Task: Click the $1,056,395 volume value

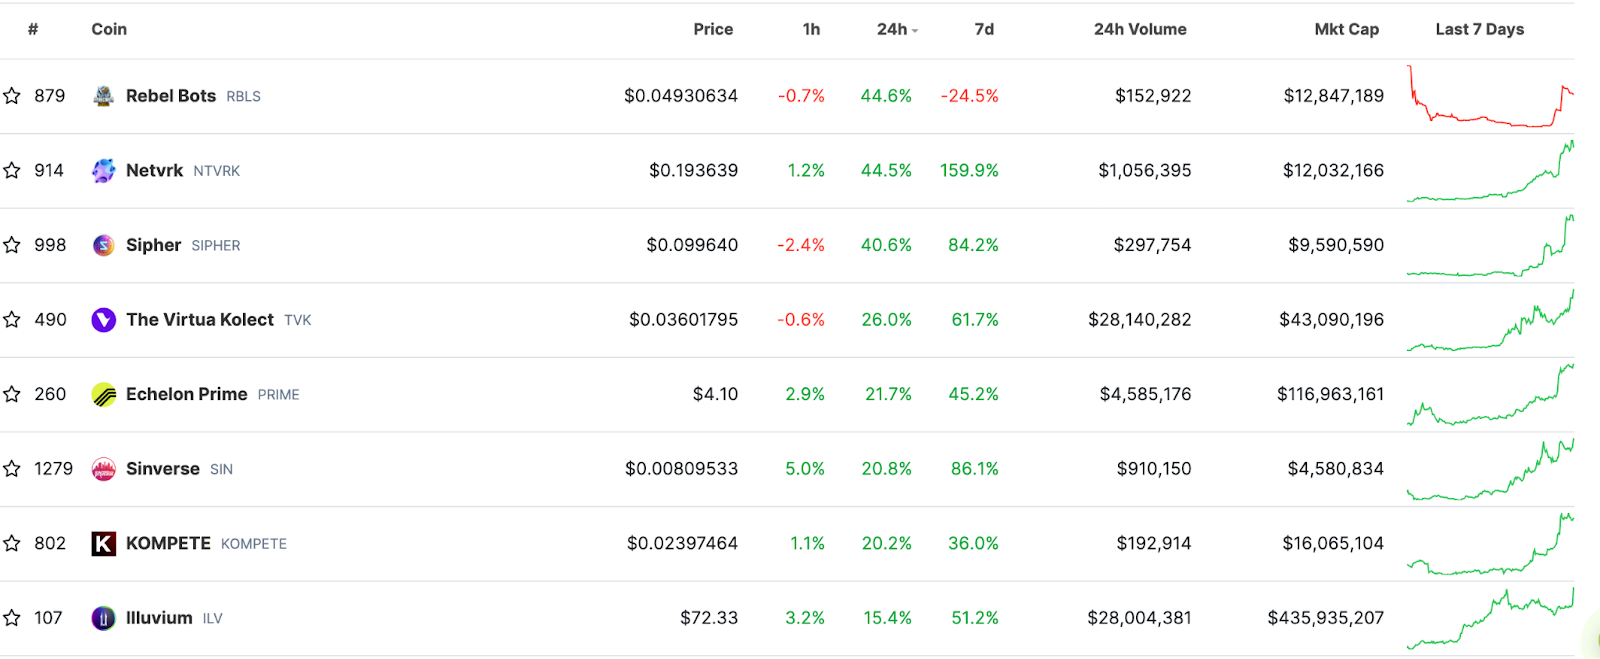Action: [1145, 171]
